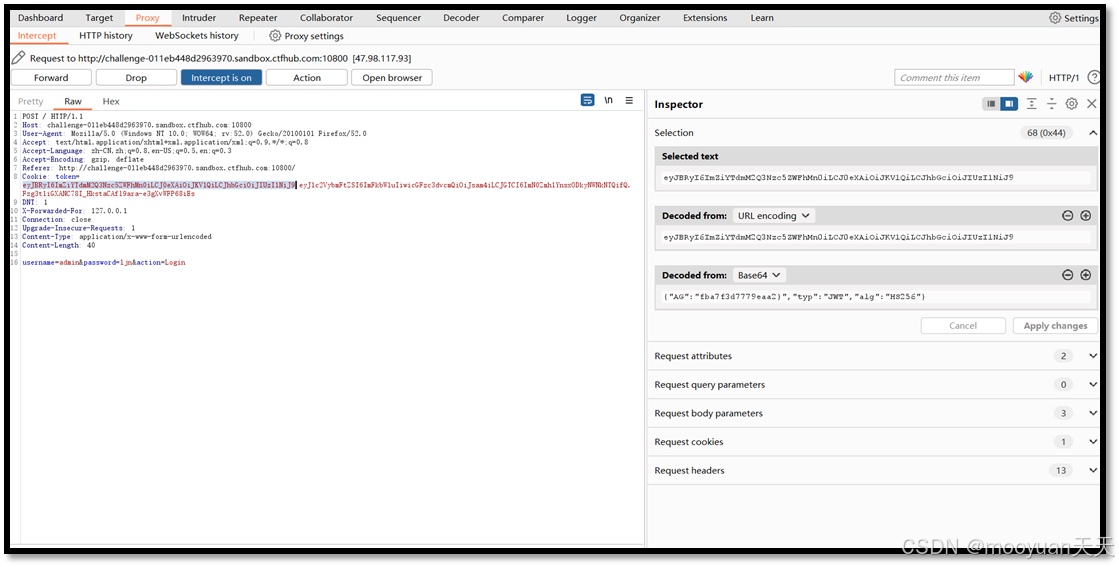1119x567 pixels.
Task: Open the Comparer tab
Action: (x=523, y=18)
